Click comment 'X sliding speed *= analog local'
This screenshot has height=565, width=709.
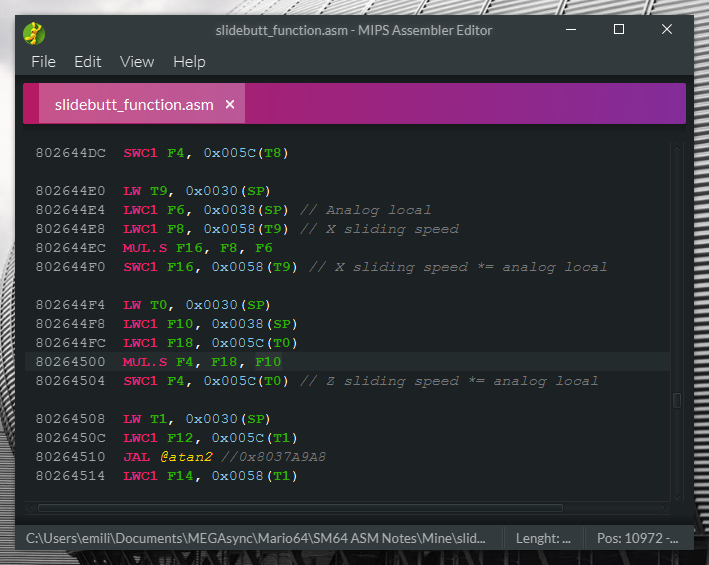pos(458,267)
